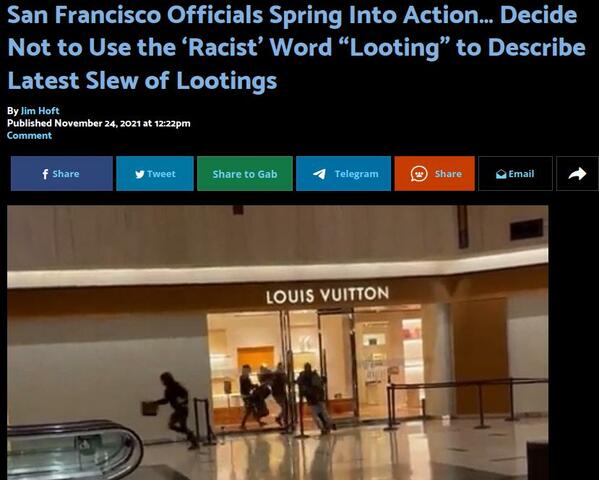Open more sharing options via arrow icon
The height and width of the screenshot is (480, 599).
(577, 174)
